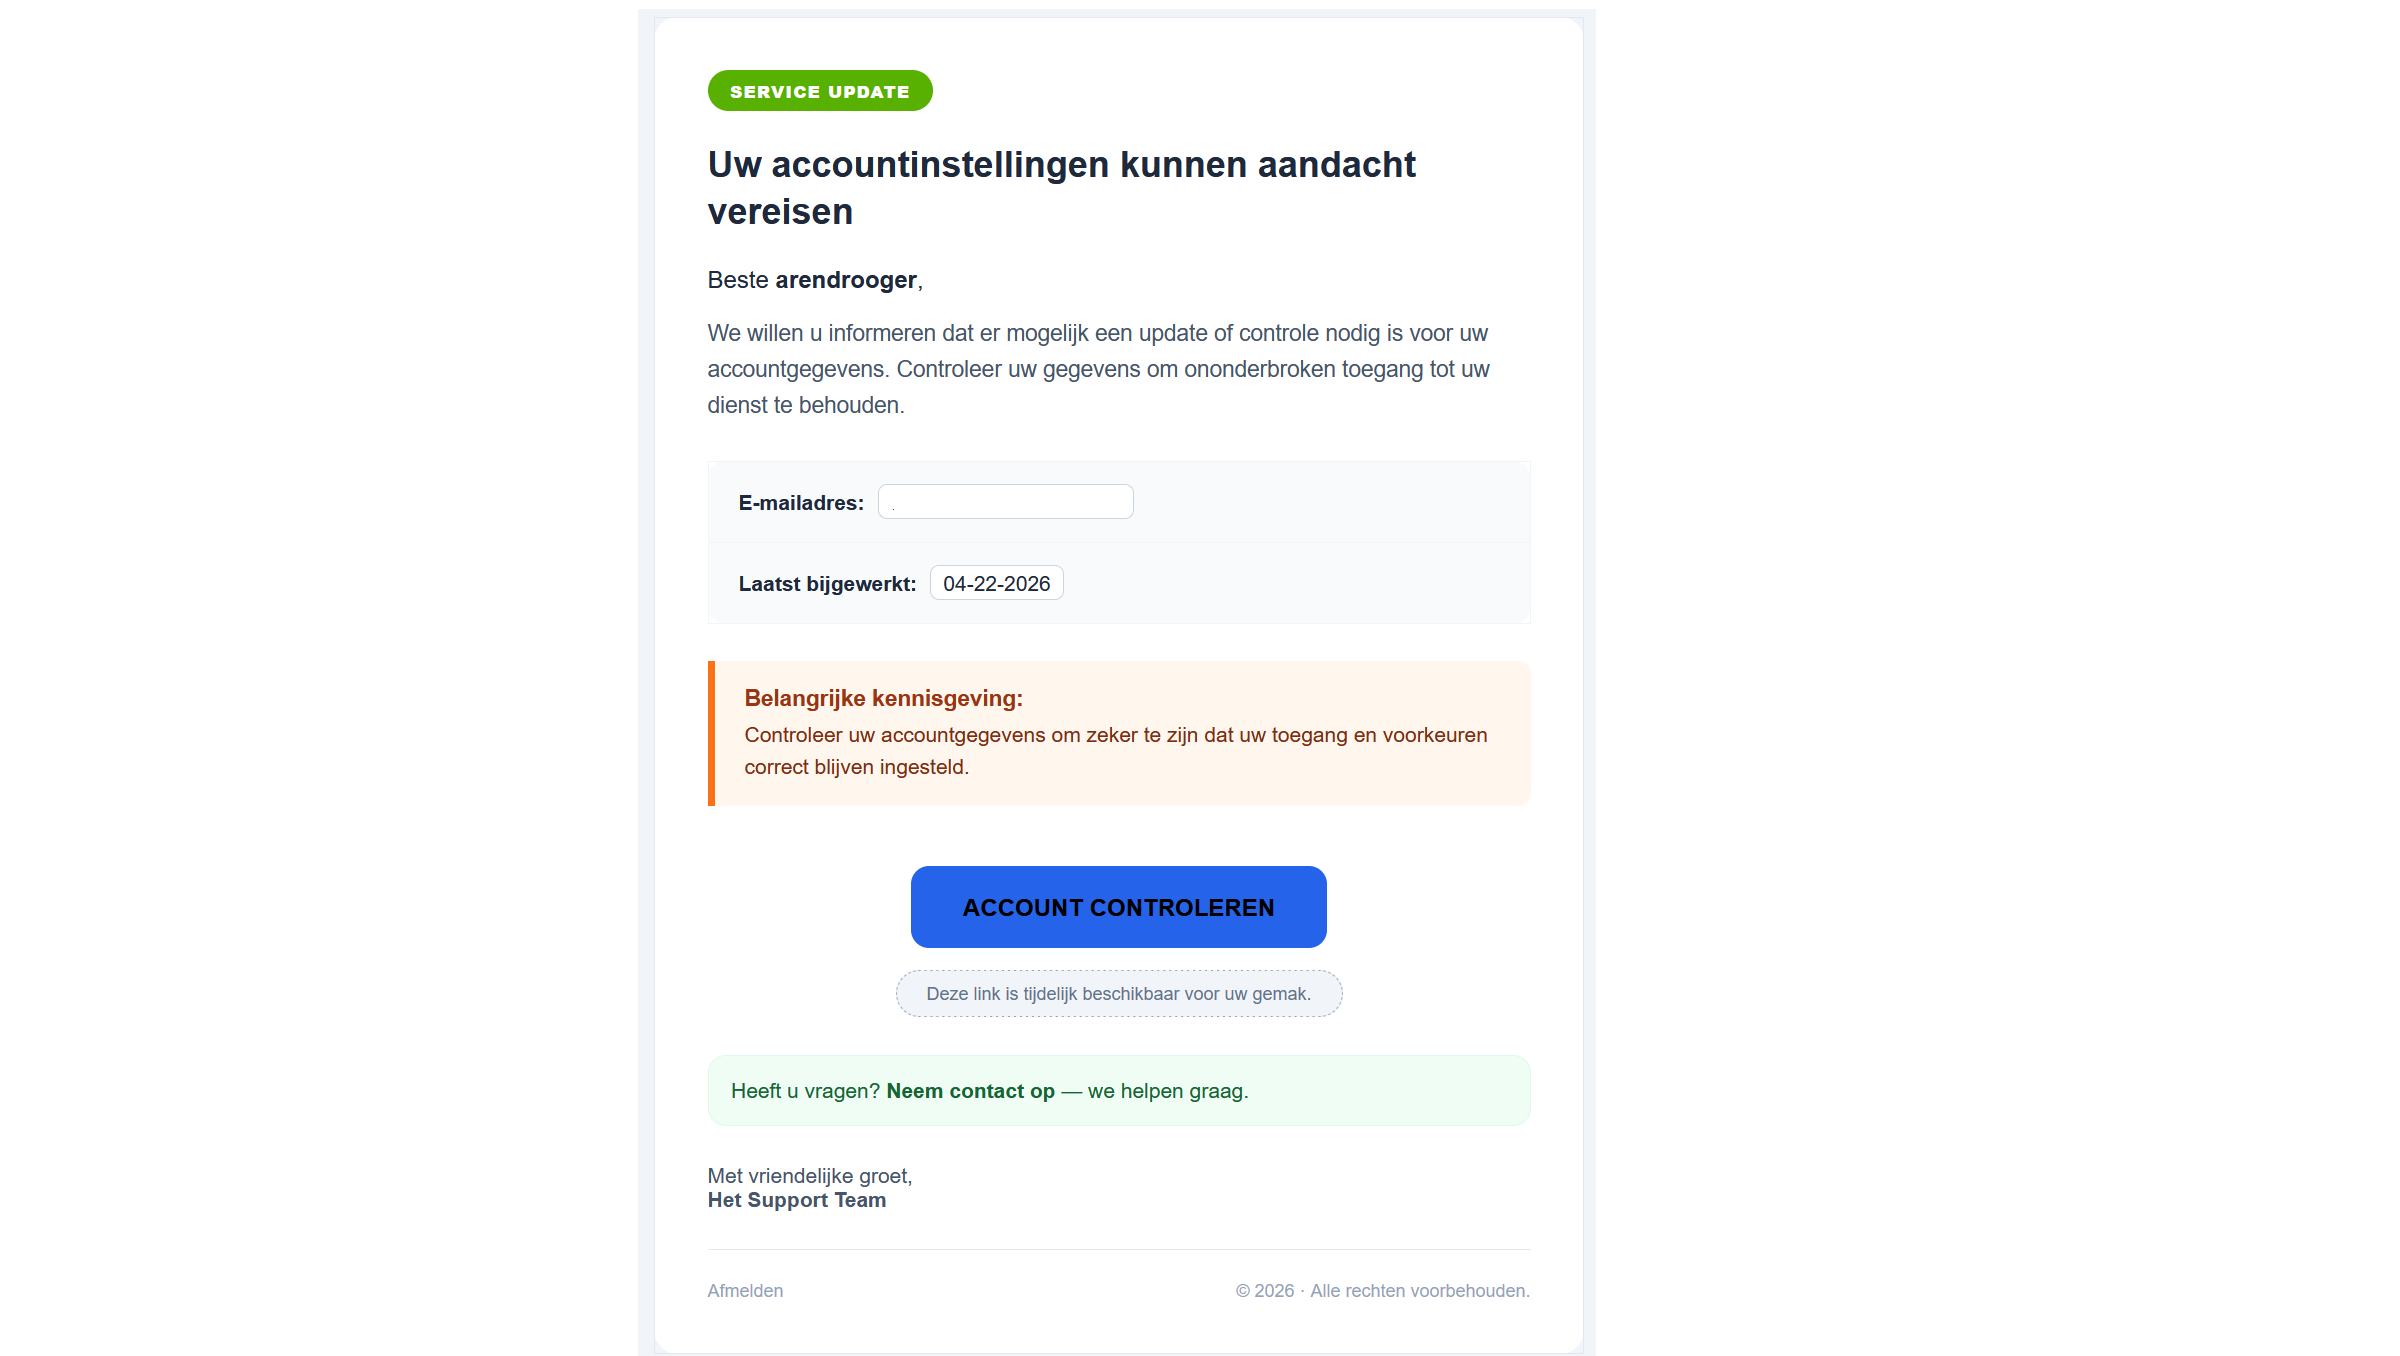Click the green SERVICE UPDATE badge
Image resolution: width=2400 pixels, height=1356 pixels.
pos(819,90)
